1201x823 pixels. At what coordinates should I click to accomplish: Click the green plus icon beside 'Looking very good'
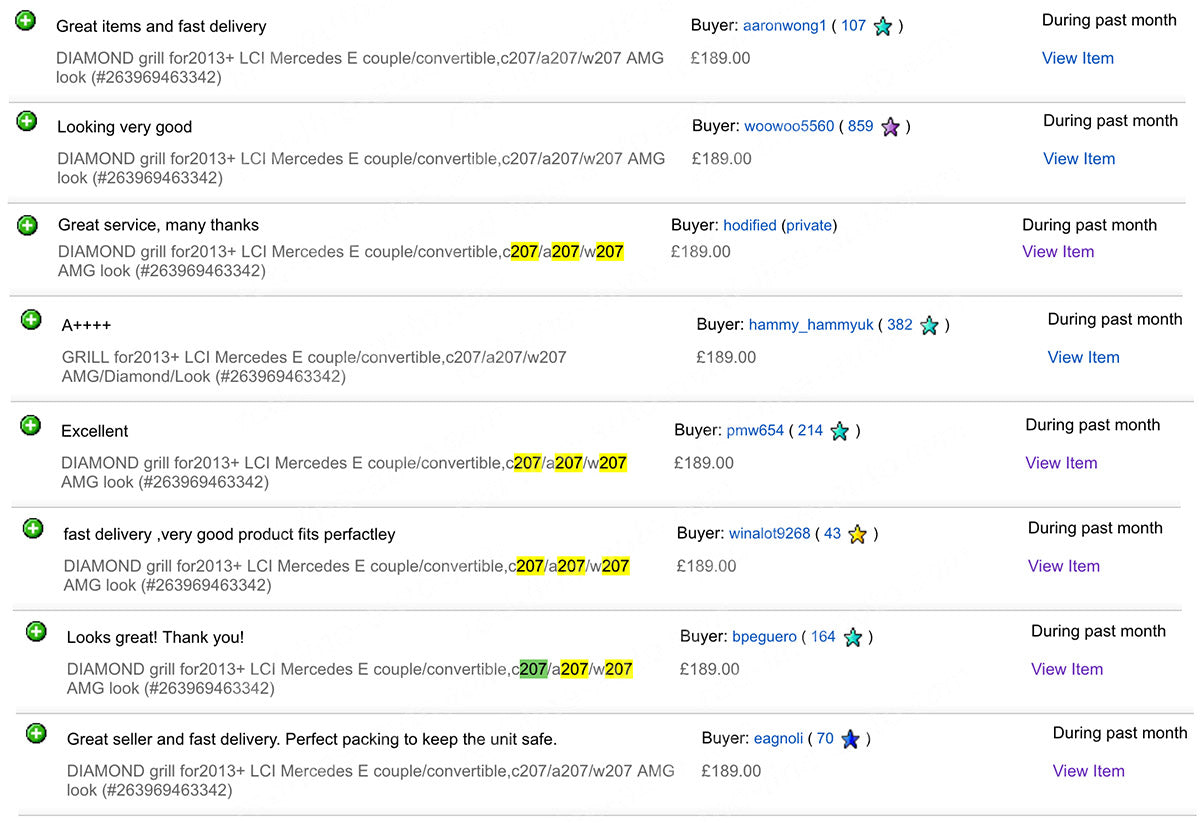(x=27, y=121)
